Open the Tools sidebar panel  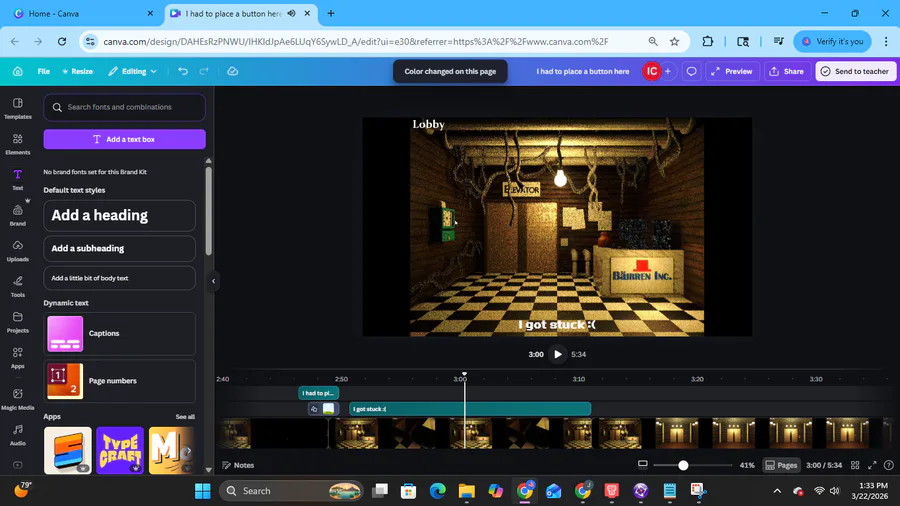18,286
